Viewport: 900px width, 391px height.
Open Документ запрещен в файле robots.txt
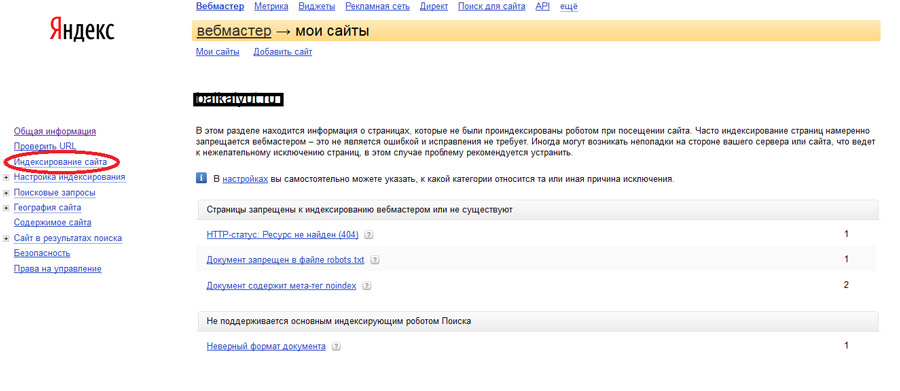(x=285, y=260)
